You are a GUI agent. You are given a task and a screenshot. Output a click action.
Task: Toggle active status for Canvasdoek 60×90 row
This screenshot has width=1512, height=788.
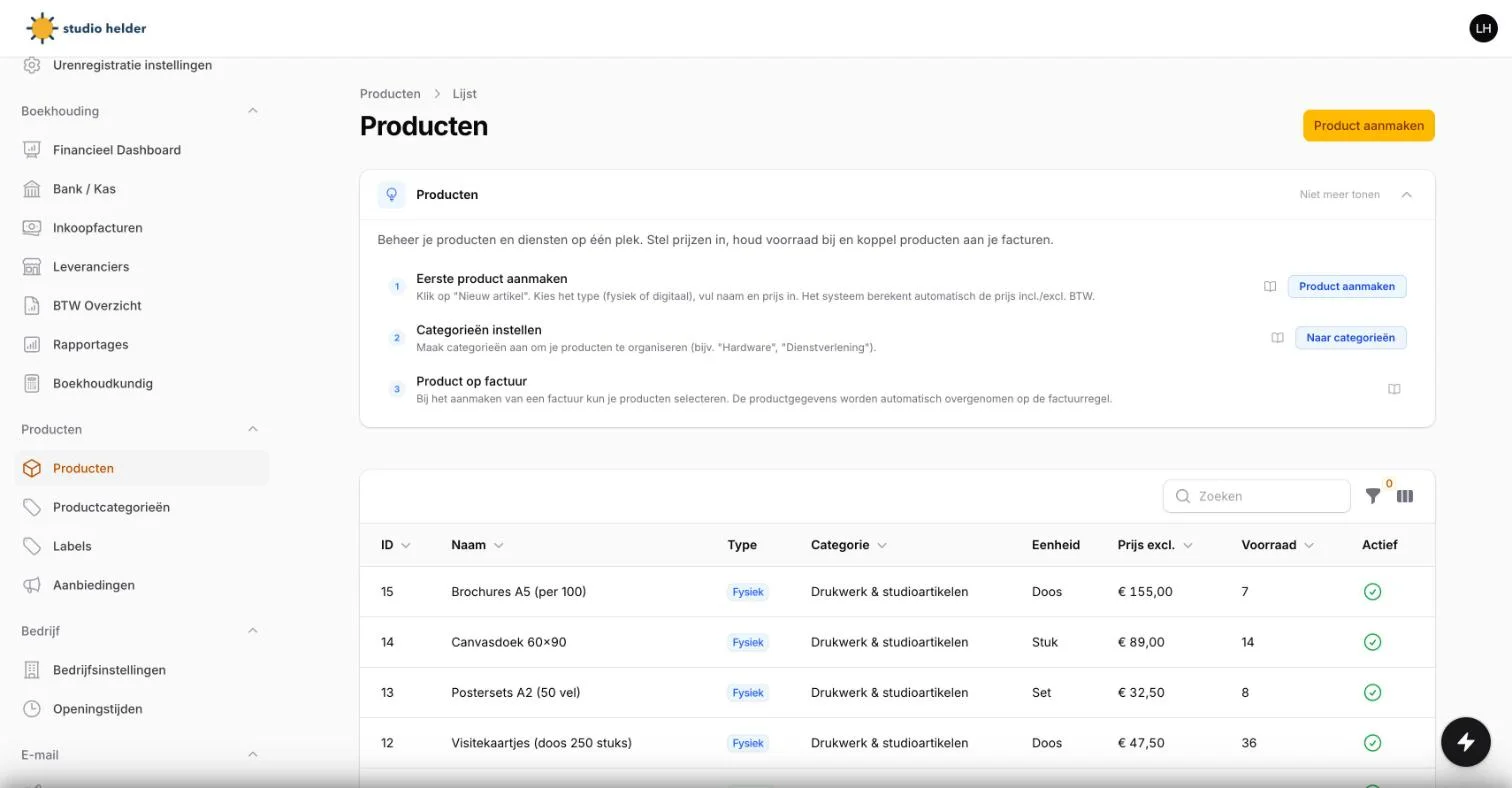pos(1372,642)
